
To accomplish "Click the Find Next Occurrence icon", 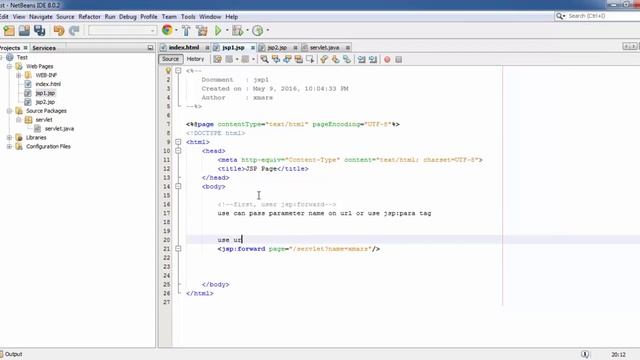I will tap(287, 60).
